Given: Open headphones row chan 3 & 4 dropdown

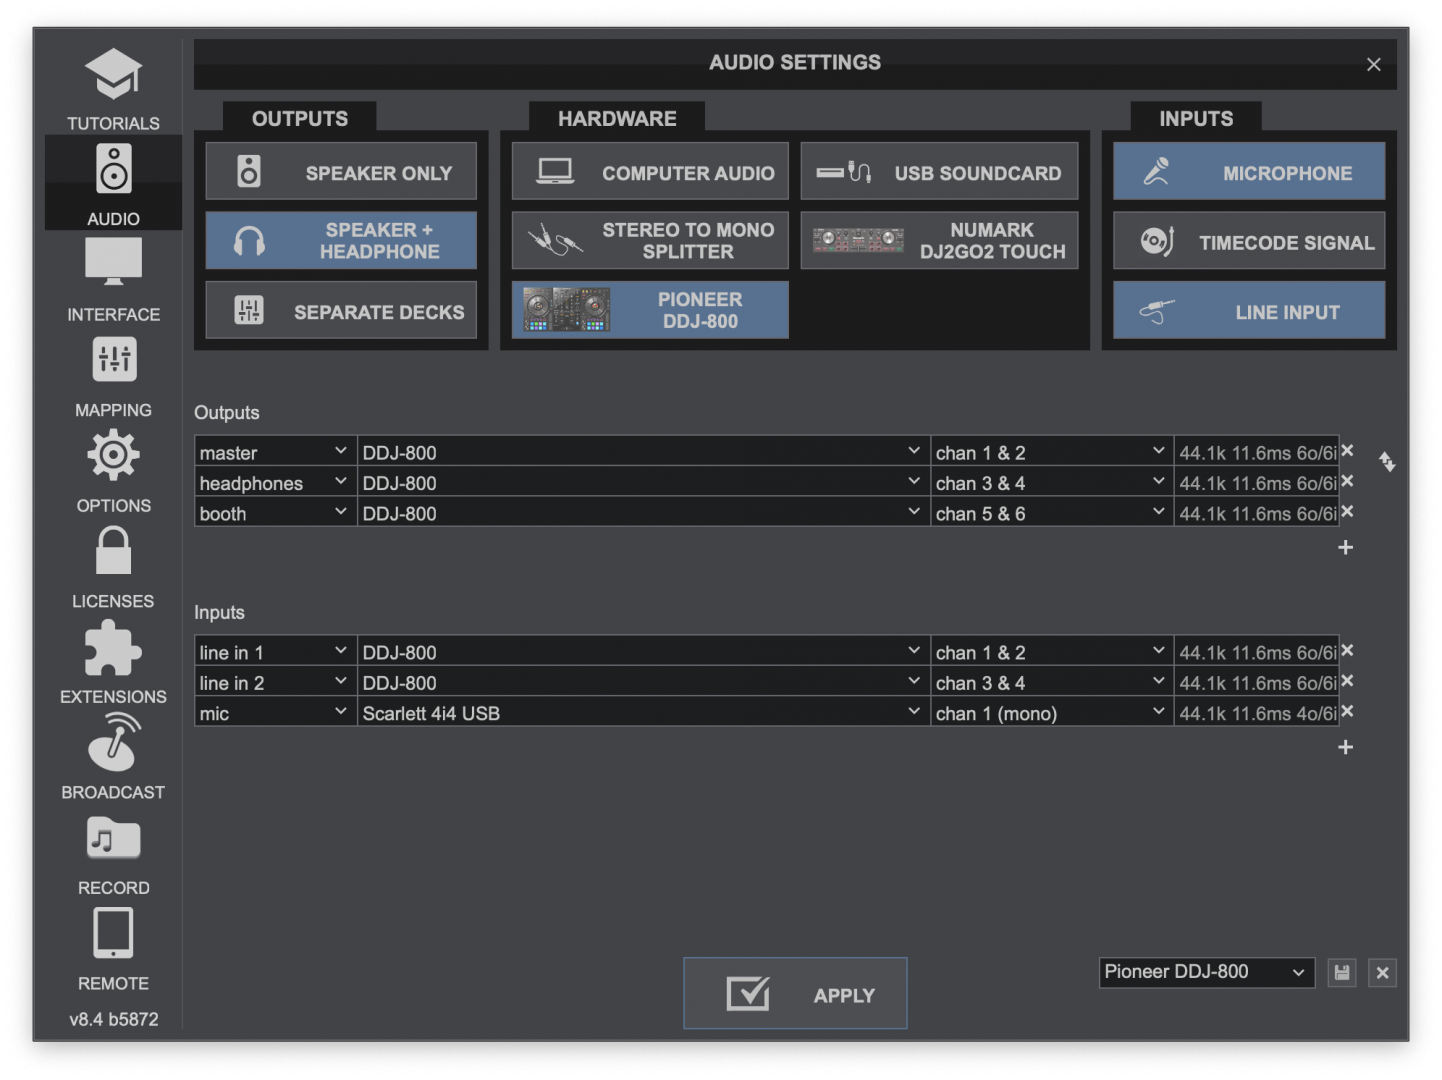Looking at the screenshot, I should point(1051,483).
